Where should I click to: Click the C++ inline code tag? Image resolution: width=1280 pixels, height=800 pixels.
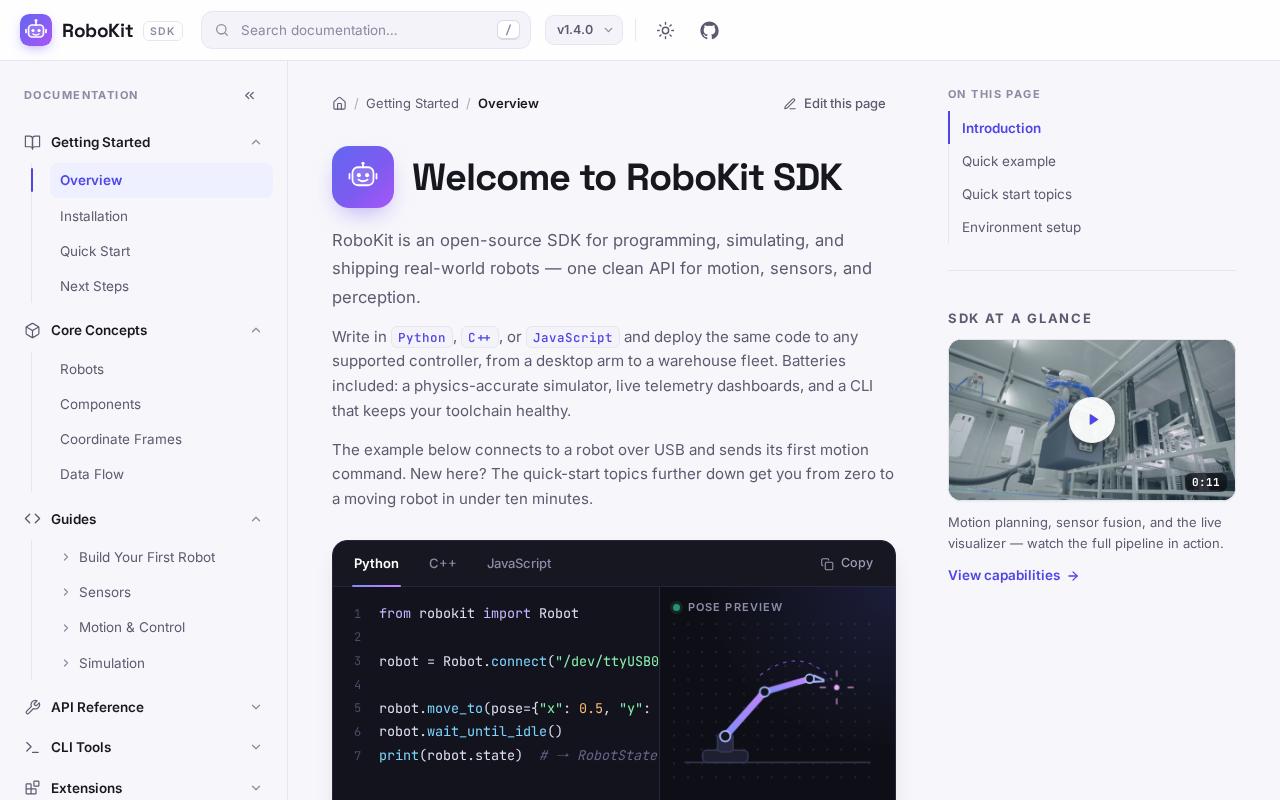[x=480, y=337]
